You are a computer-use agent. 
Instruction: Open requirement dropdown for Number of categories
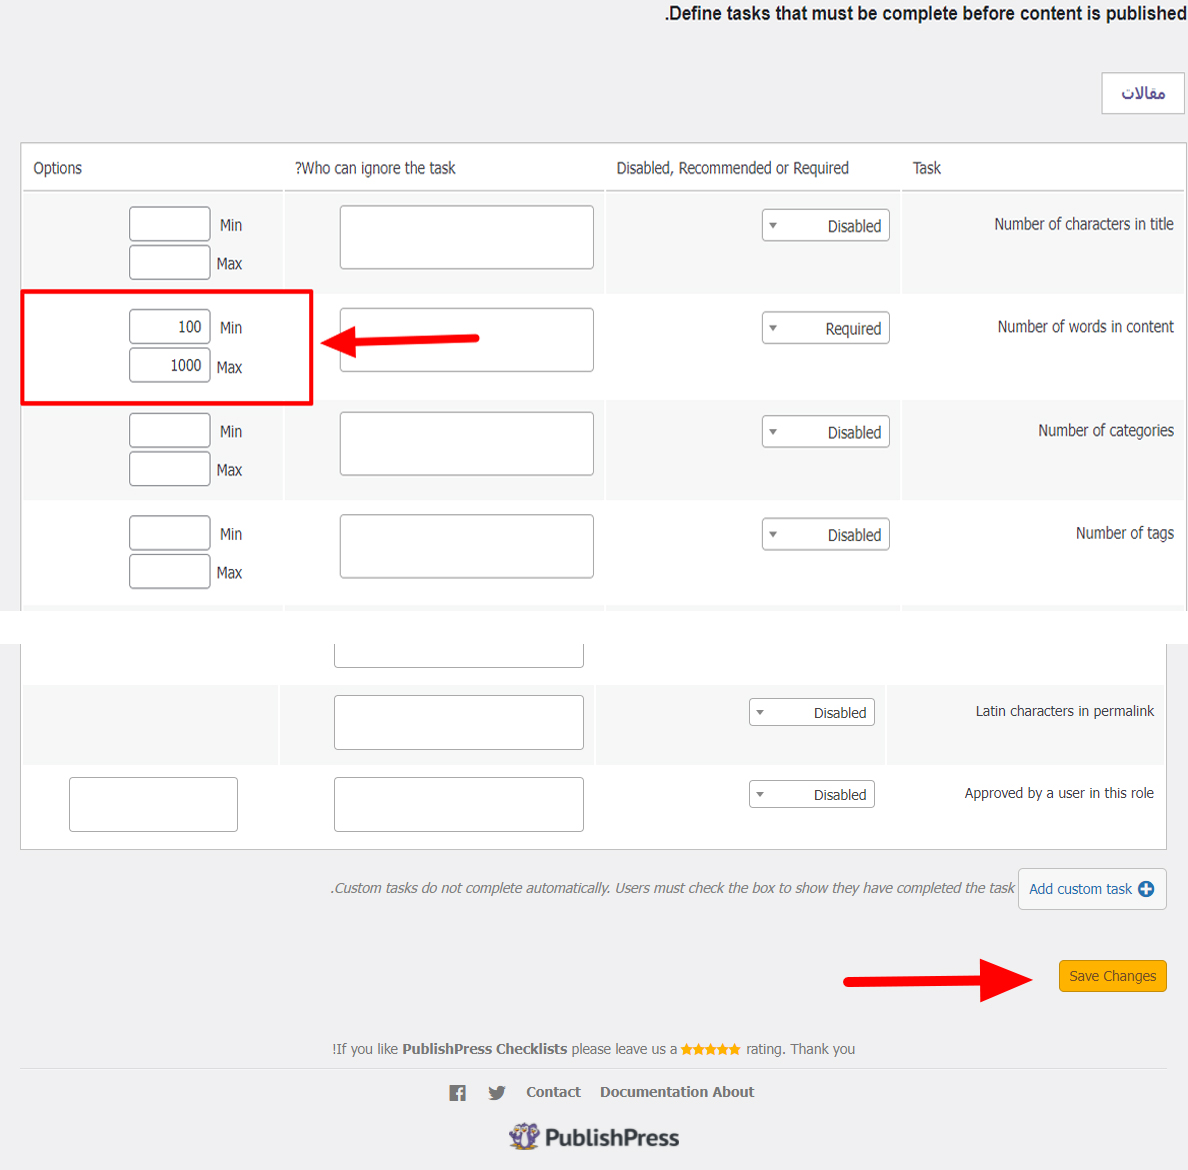coord(825,432)
